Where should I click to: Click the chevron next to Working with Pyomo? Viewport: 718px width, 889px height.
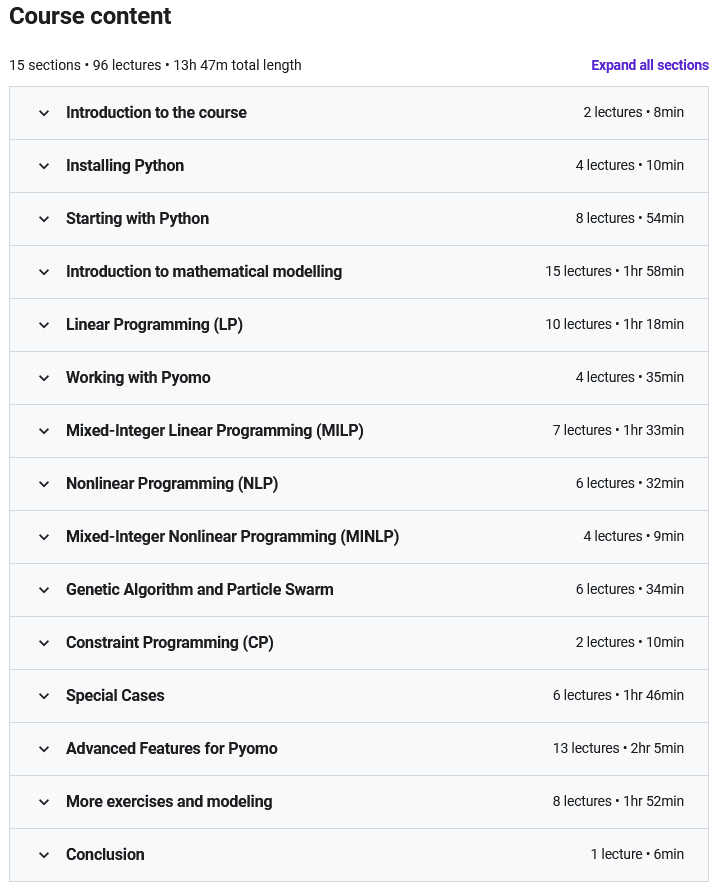(x=44, y=378)
